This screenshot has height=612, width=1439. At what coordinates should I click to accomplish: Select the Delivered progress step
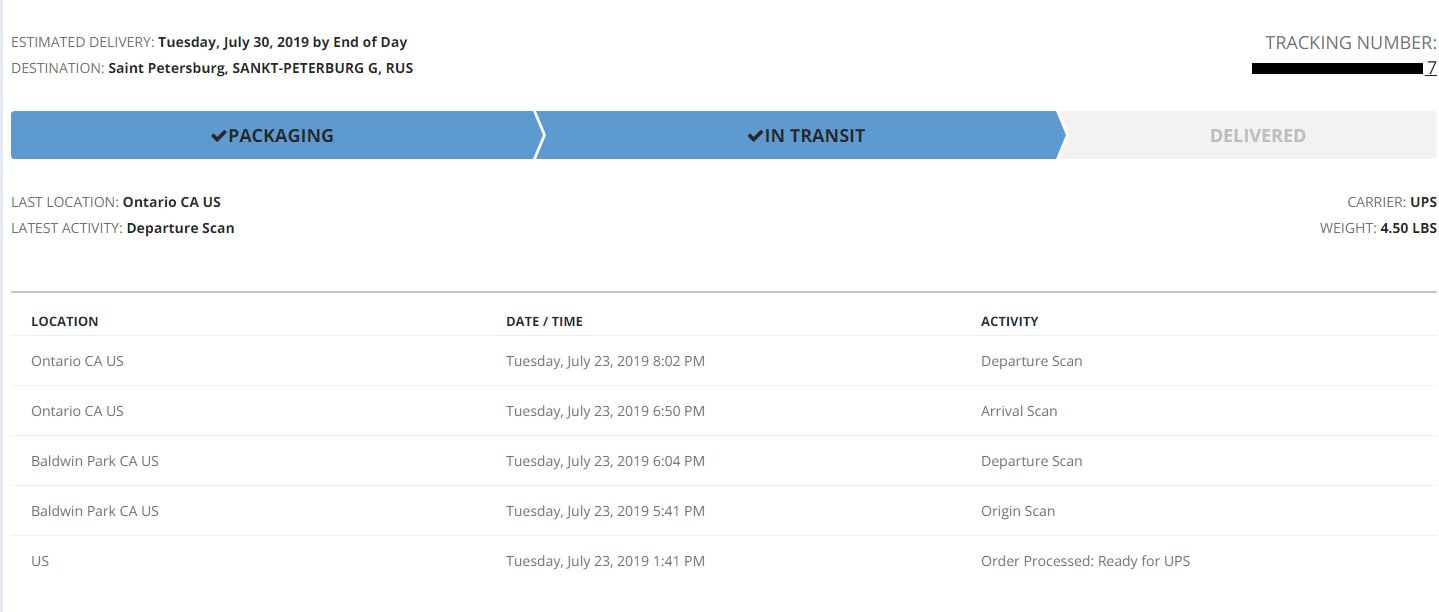coord(1257,136)
